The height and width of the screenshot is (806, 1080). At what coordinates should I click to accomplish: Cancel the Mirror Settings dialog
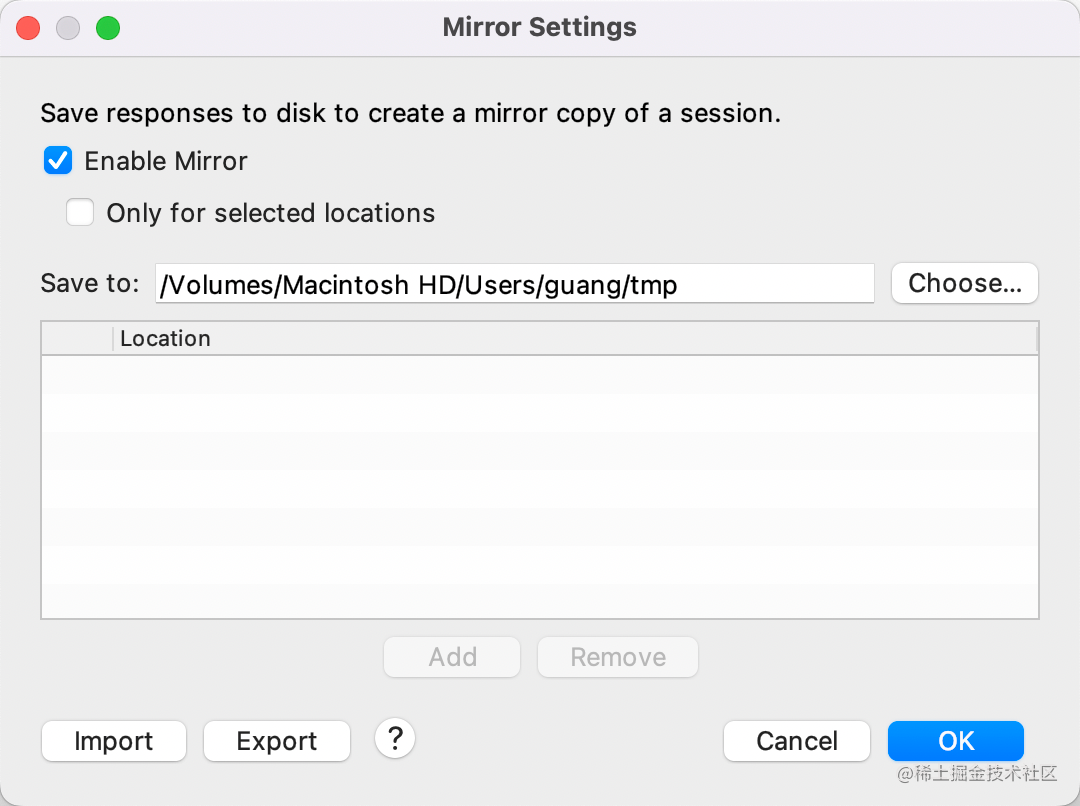[797, 741]
